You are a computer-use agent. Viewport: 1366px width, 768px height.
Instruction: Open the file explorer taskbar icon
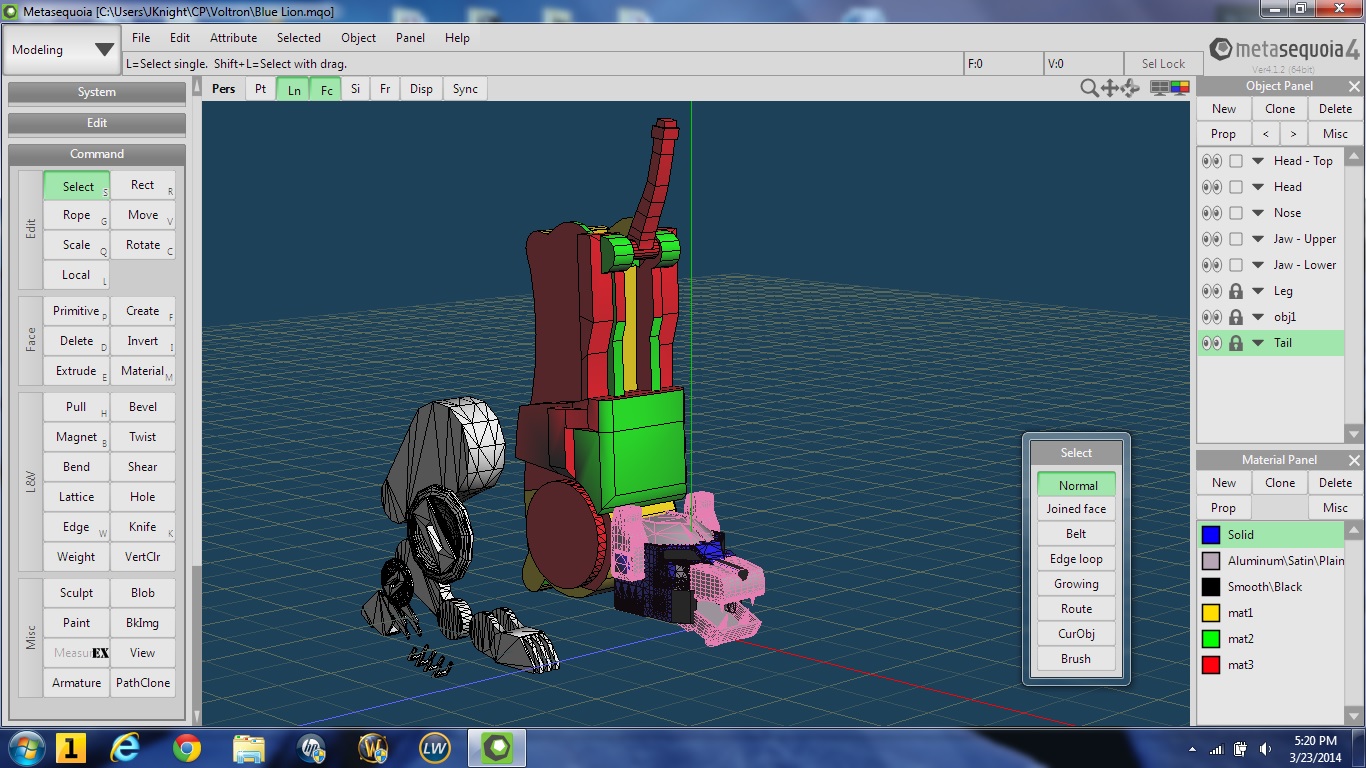click(x=247, y=748)
